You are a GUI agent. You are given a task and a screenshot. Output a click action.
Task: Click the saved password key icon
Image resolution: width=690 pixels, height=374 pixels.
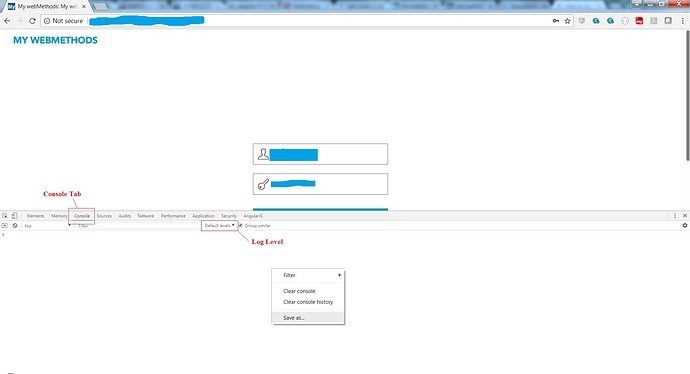tap(556, 21)
